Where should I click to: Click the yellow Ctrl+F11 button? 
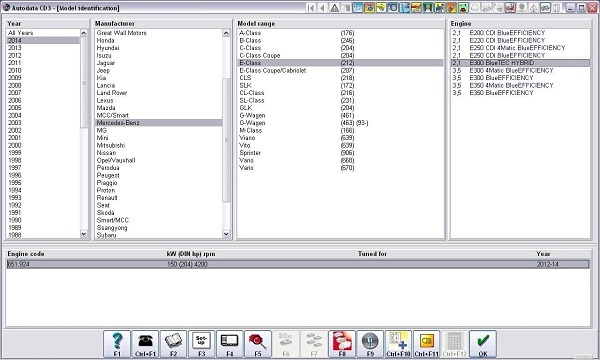point(426,344)
